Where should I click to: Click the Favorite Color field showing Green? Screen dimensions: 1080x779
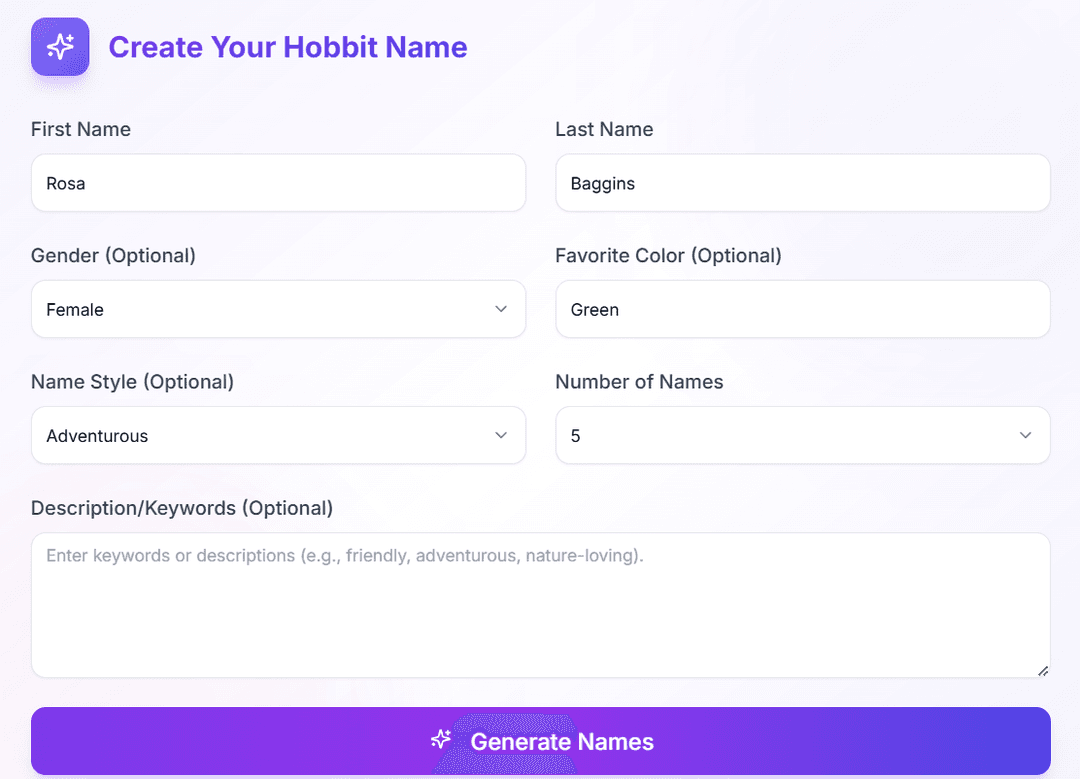pyautogui.click(x=802, y=309)
